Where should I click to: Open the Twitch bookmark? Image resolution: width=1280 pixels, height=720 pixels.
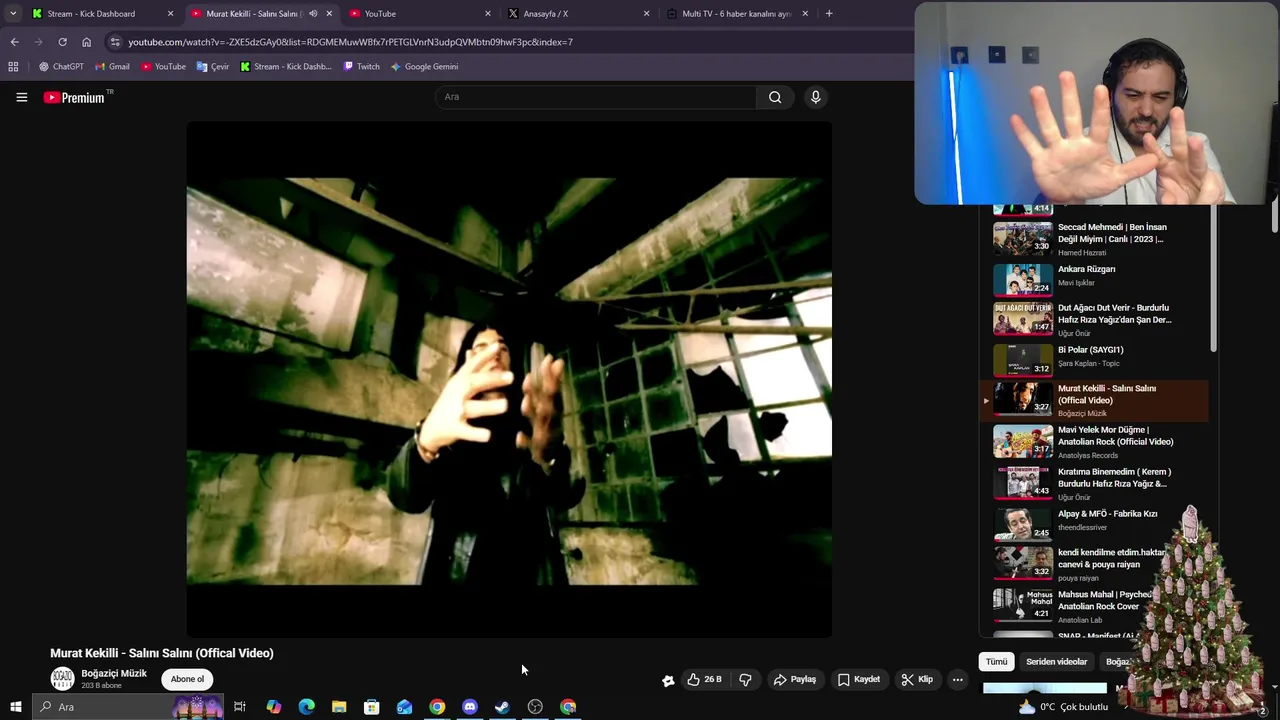[x=361, y=66]
